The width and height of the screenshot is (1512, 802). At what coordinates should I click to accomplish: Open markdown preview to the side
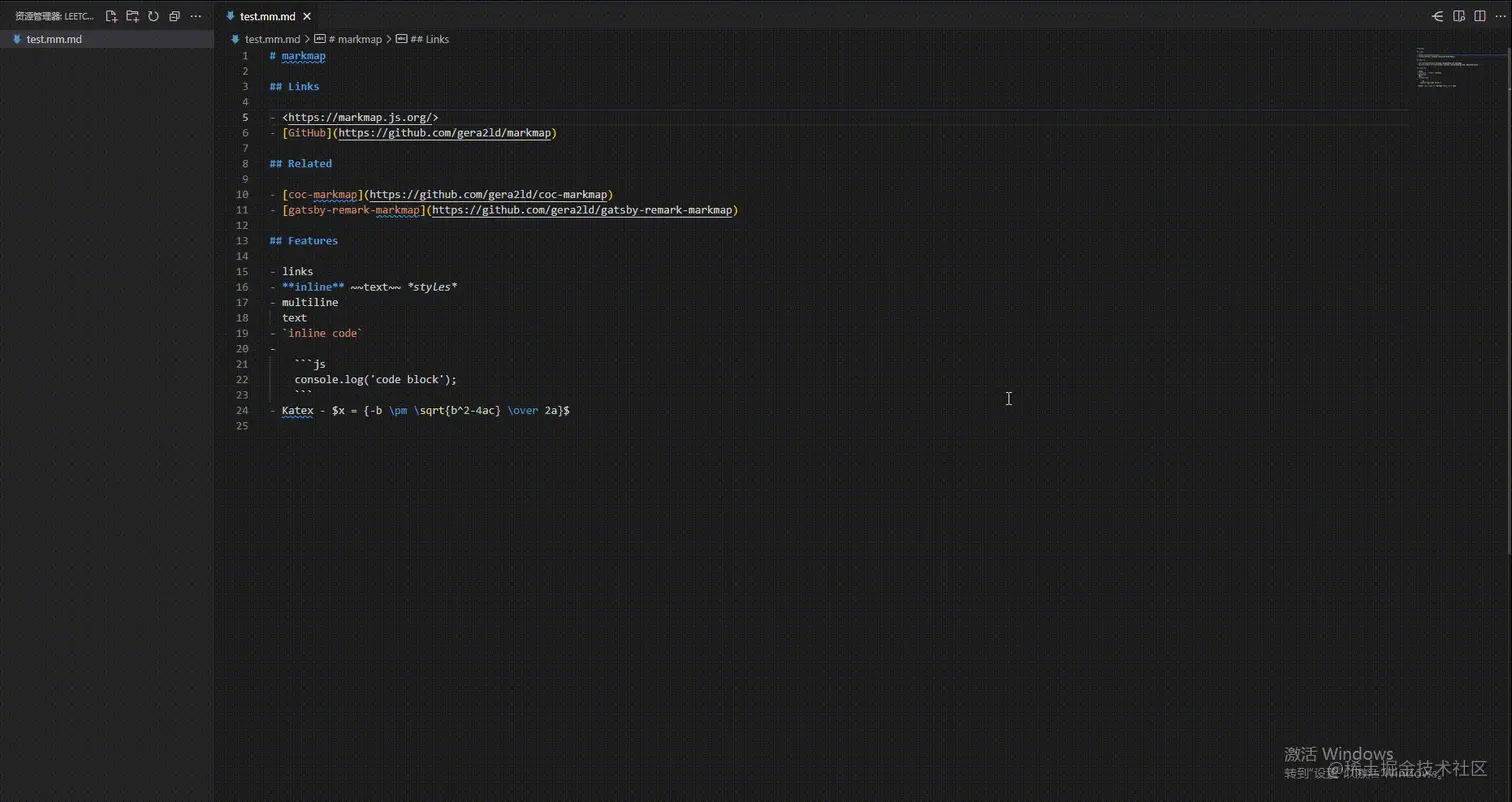click(1459, 16)
